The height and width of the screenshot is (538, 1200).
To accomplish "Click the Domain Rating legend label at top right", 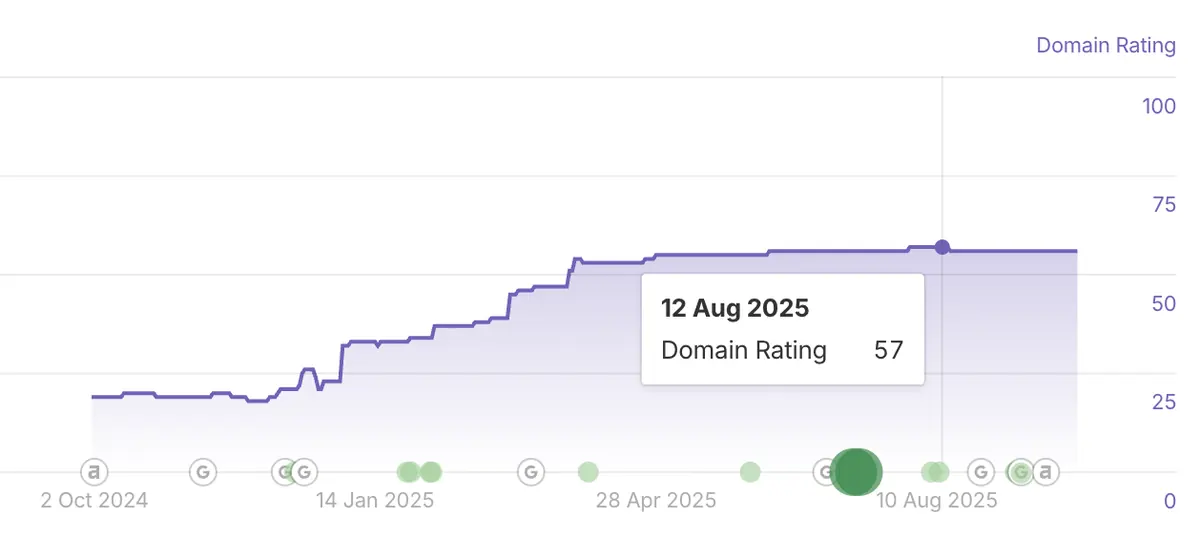I will pyautogui.click(x=1106, y=46).
